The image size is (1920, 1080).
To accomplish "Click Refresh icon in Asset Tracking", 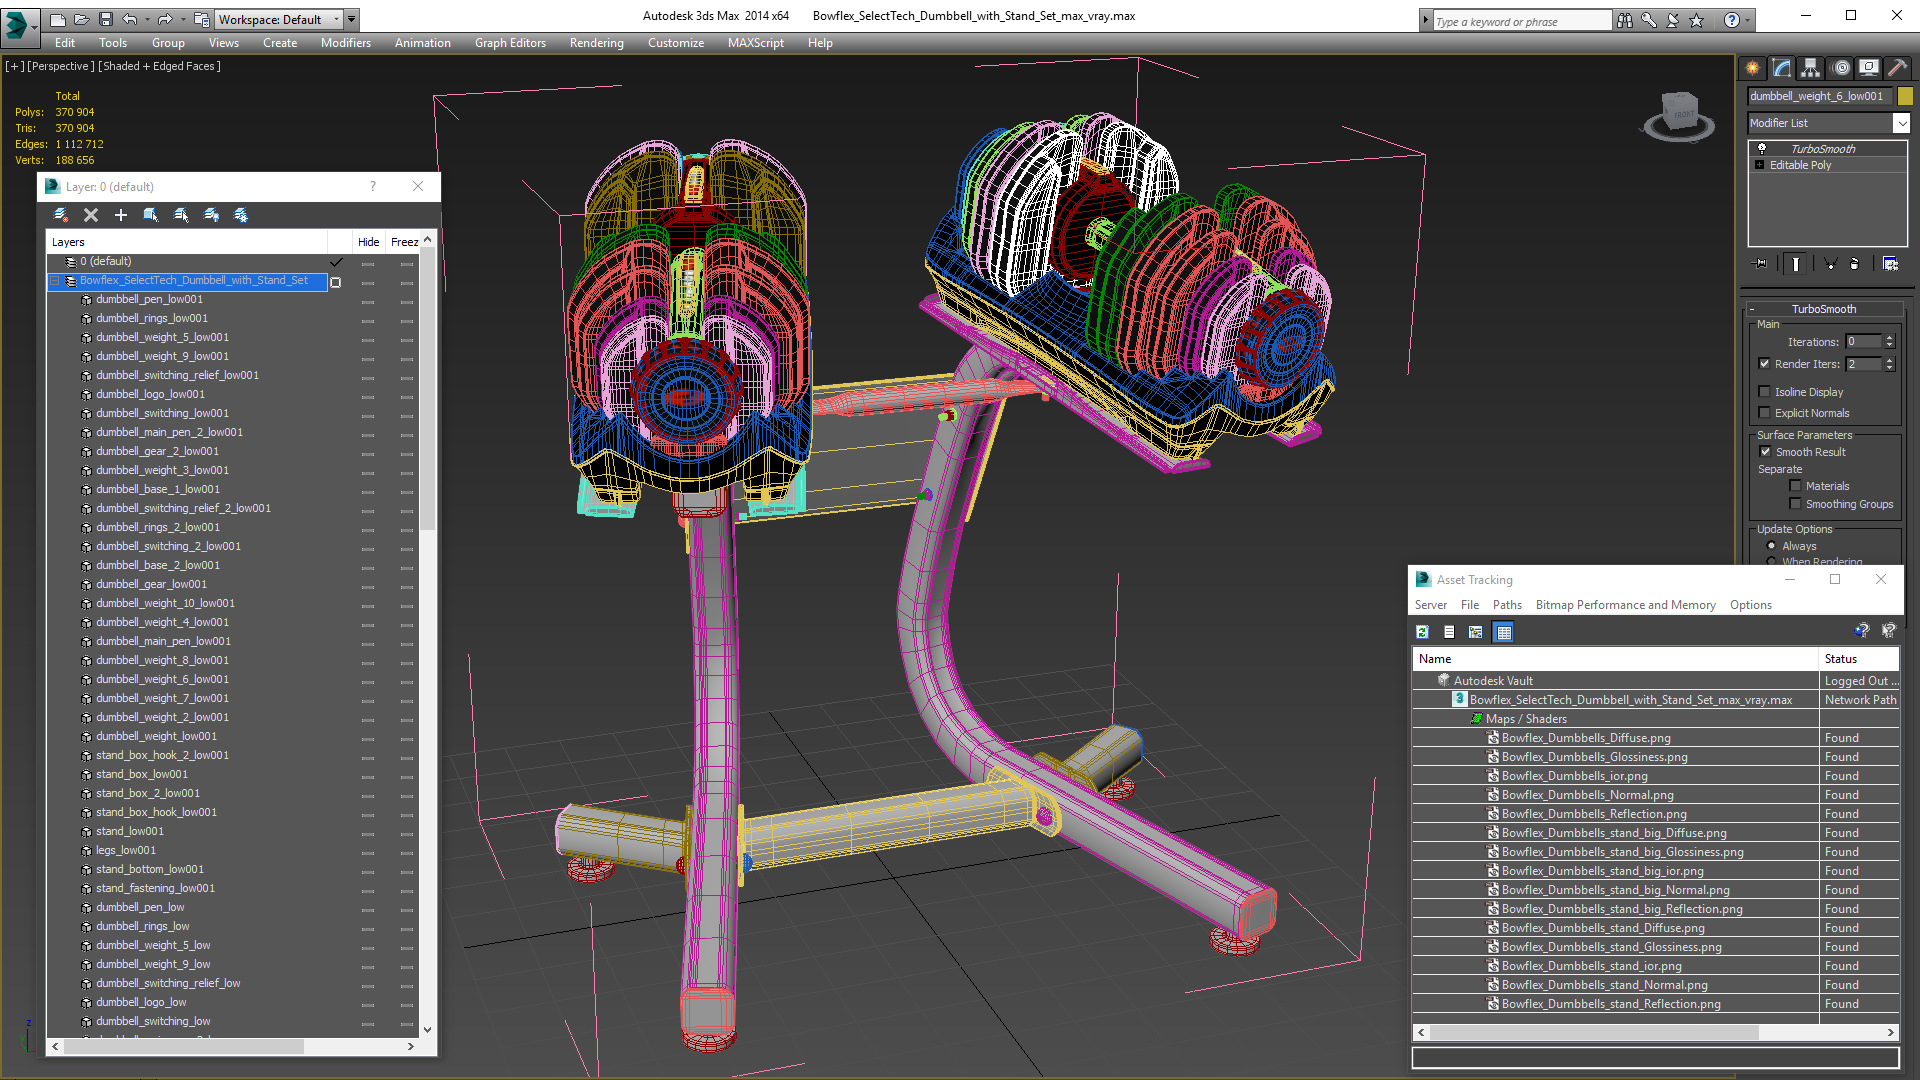I will pos(1422,632).
